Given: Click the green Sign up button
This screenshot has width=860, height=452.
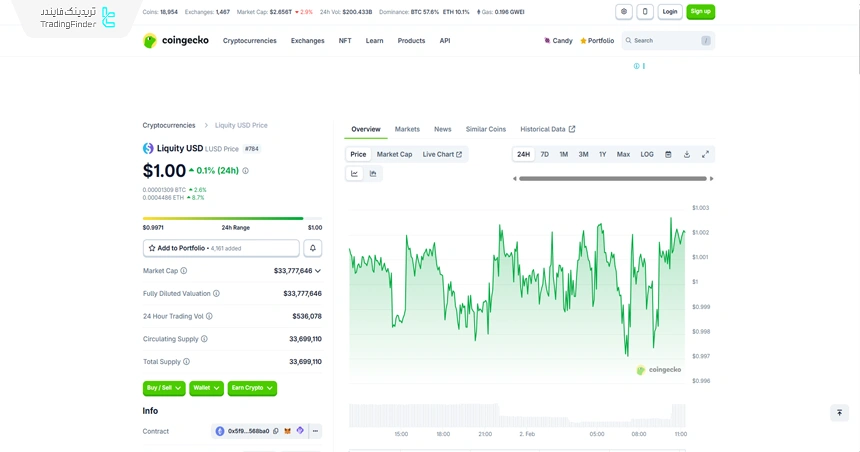Looking at the screenshot, I should [700, 12].
